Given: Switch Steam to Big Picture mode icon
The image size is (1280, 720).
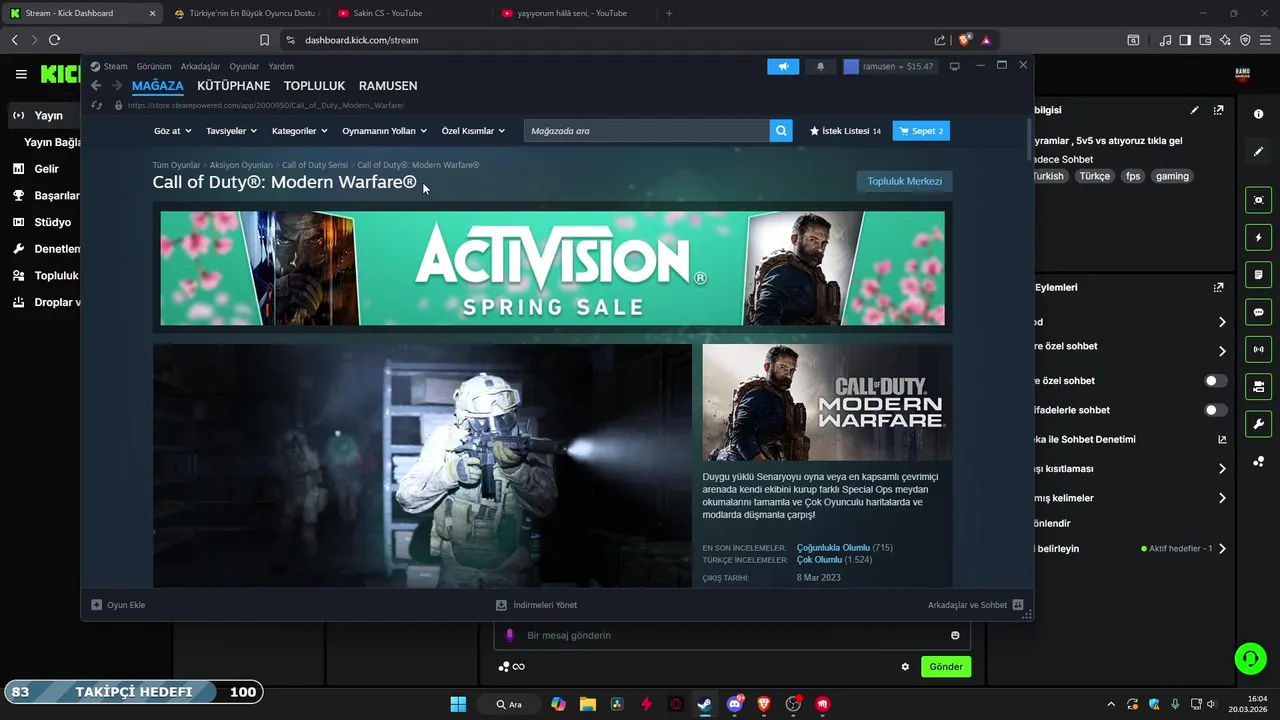Looking at the screenshot, I should (x=954, y=66).
